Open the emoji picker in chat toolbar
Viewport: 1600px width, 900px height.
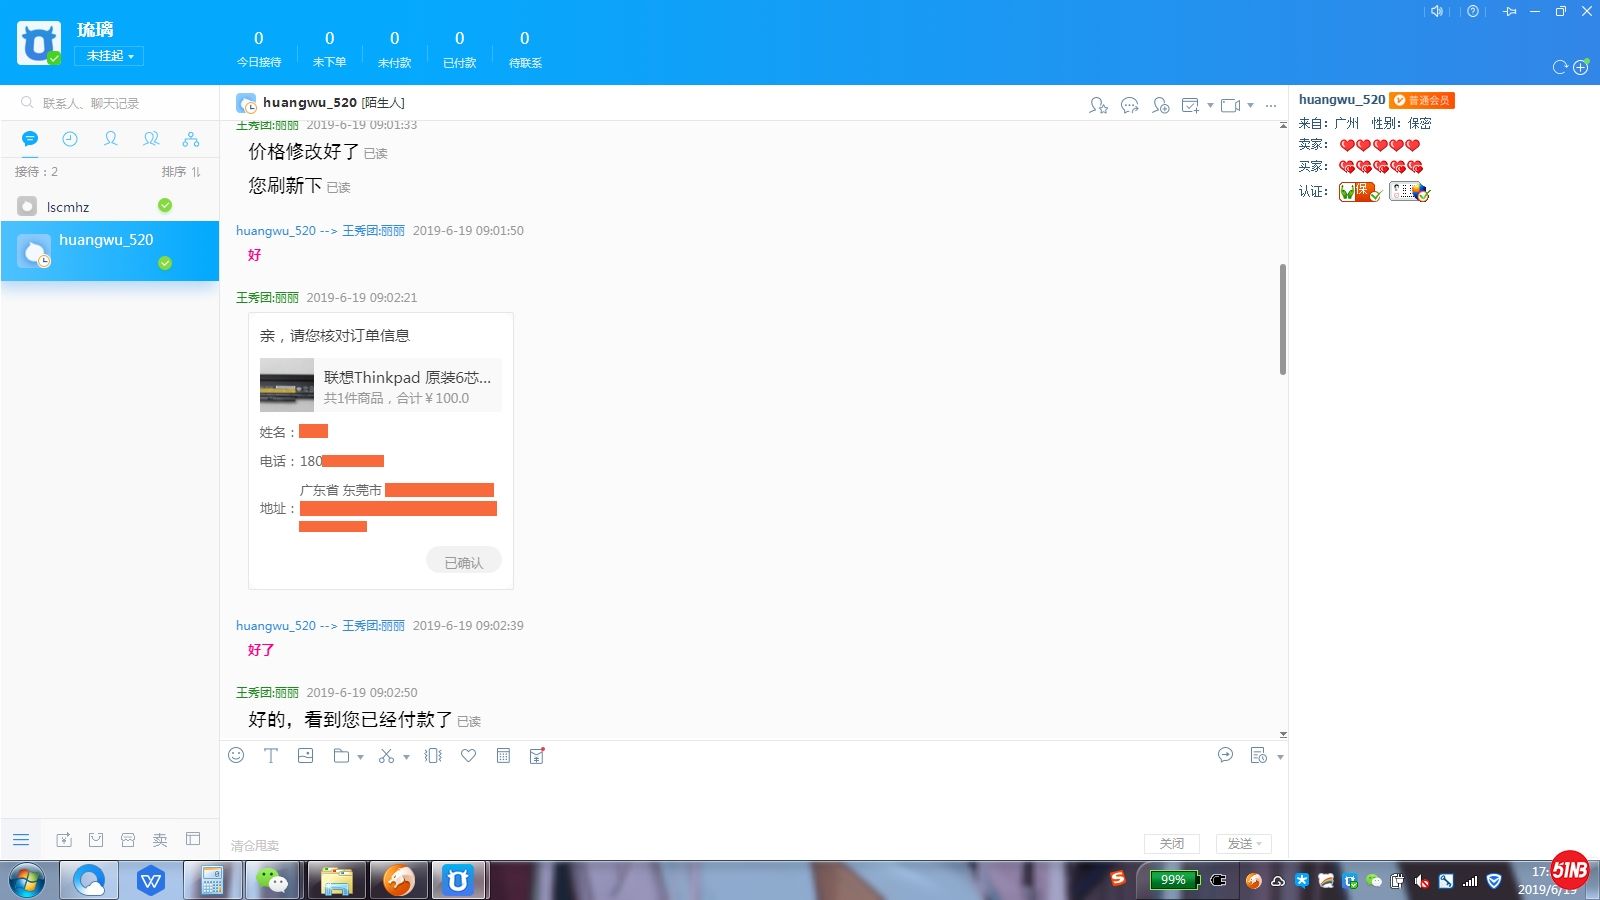point(236,756)
